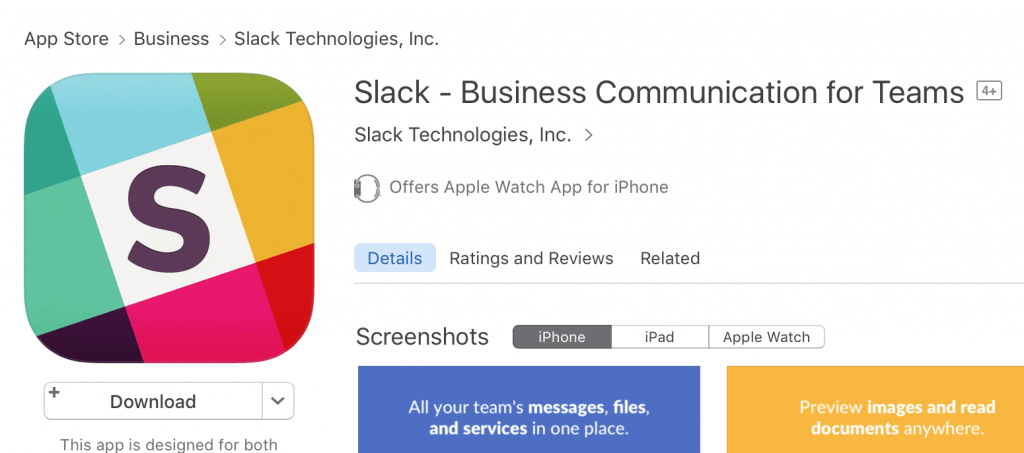The height and width of the screenshot is (453, 1024).
Task: Open Slack Technologies, Inc. developer link
Action: 463,135
